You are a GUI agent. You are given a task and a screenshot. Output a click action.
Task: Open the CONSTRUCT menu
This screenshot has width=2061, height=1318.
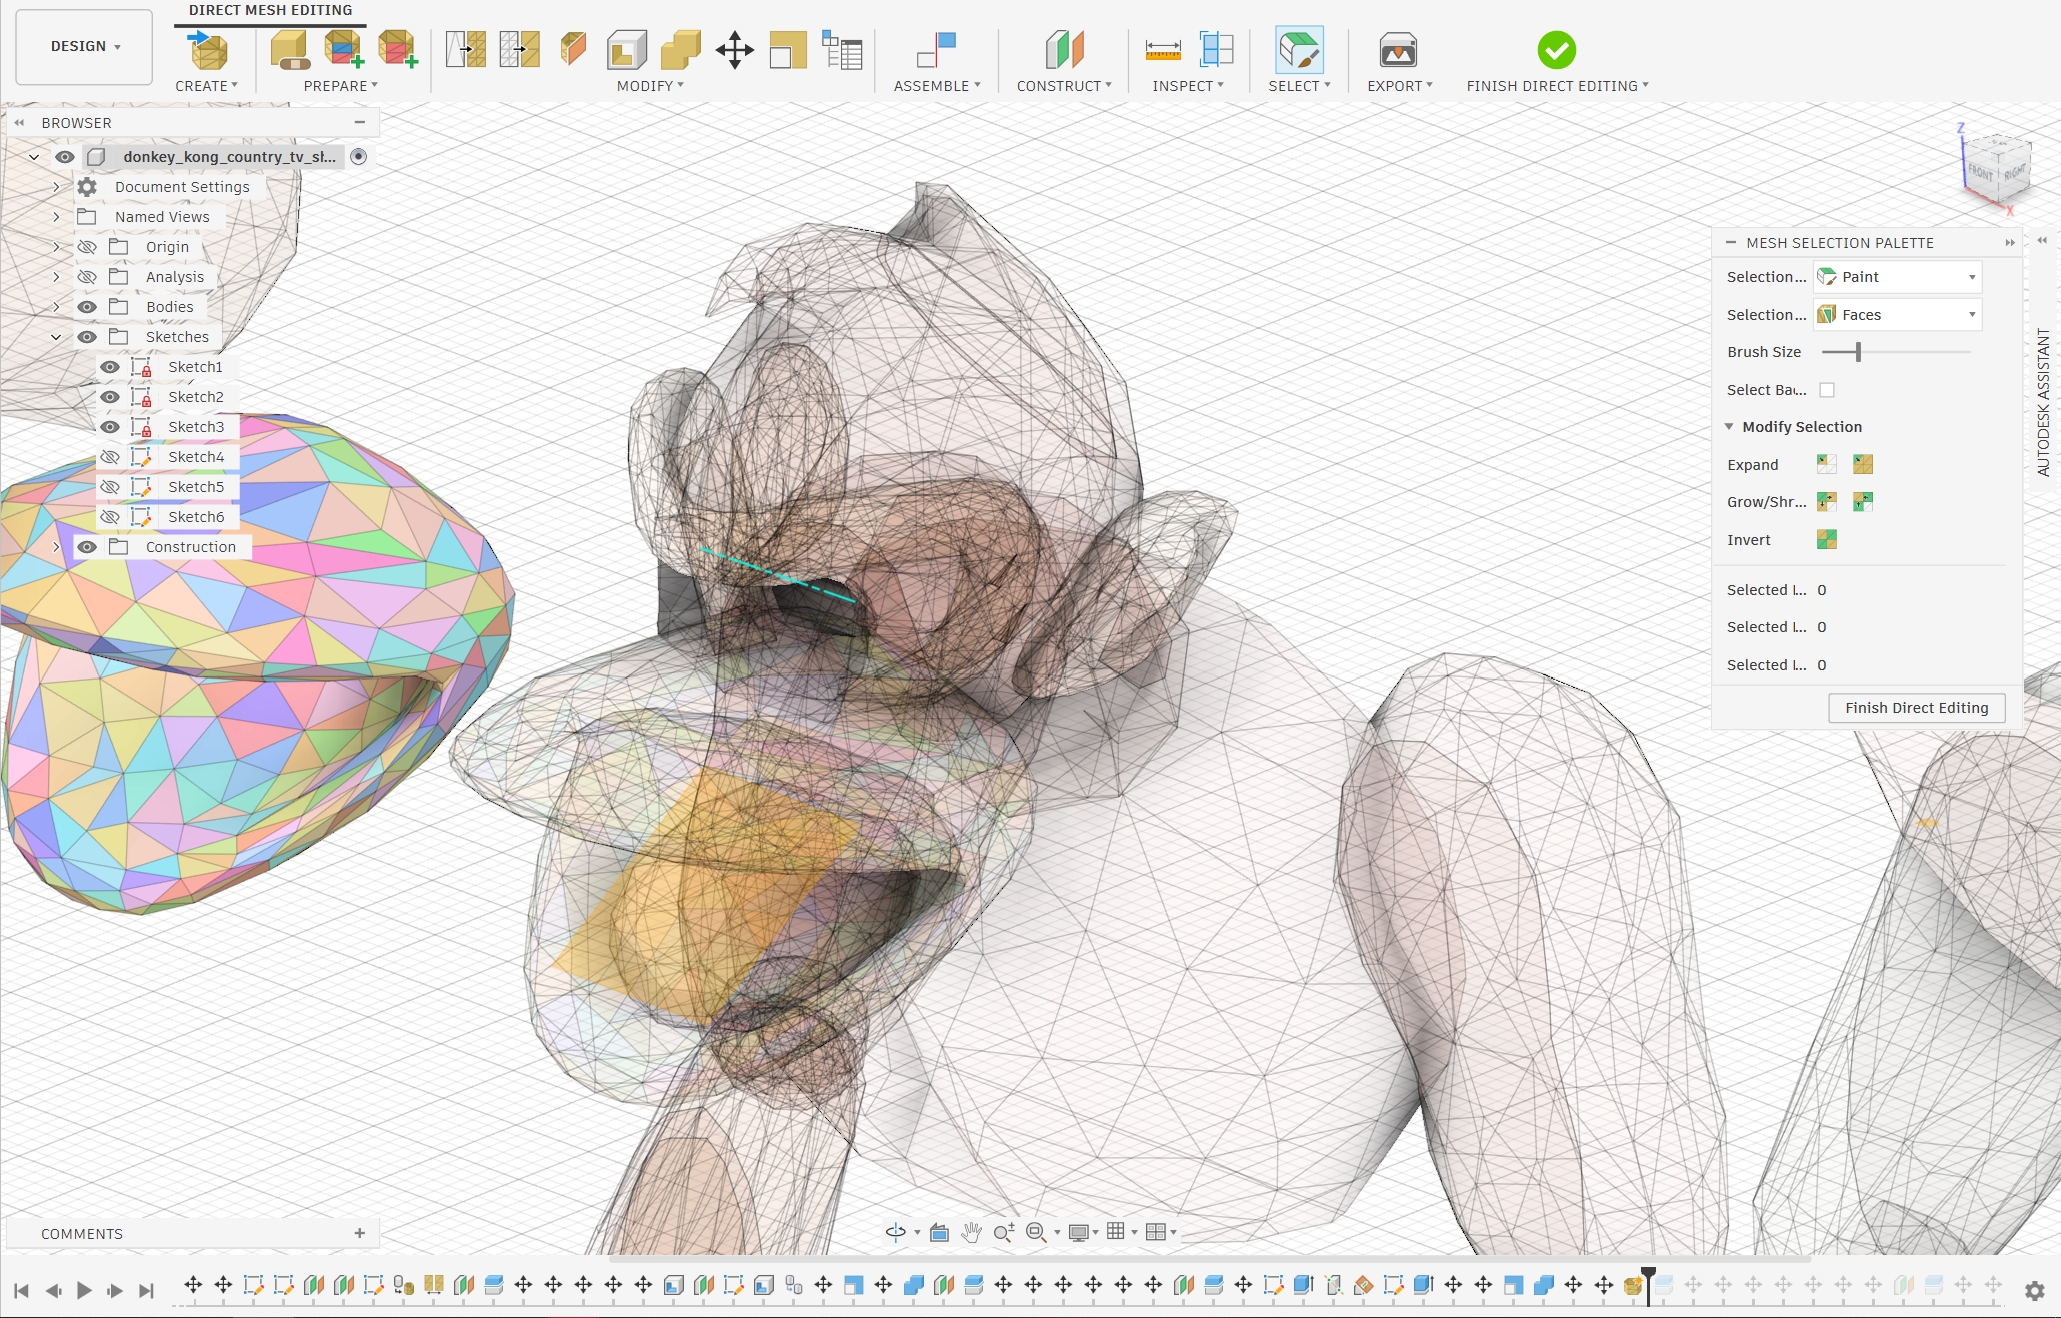point(1064,86)
